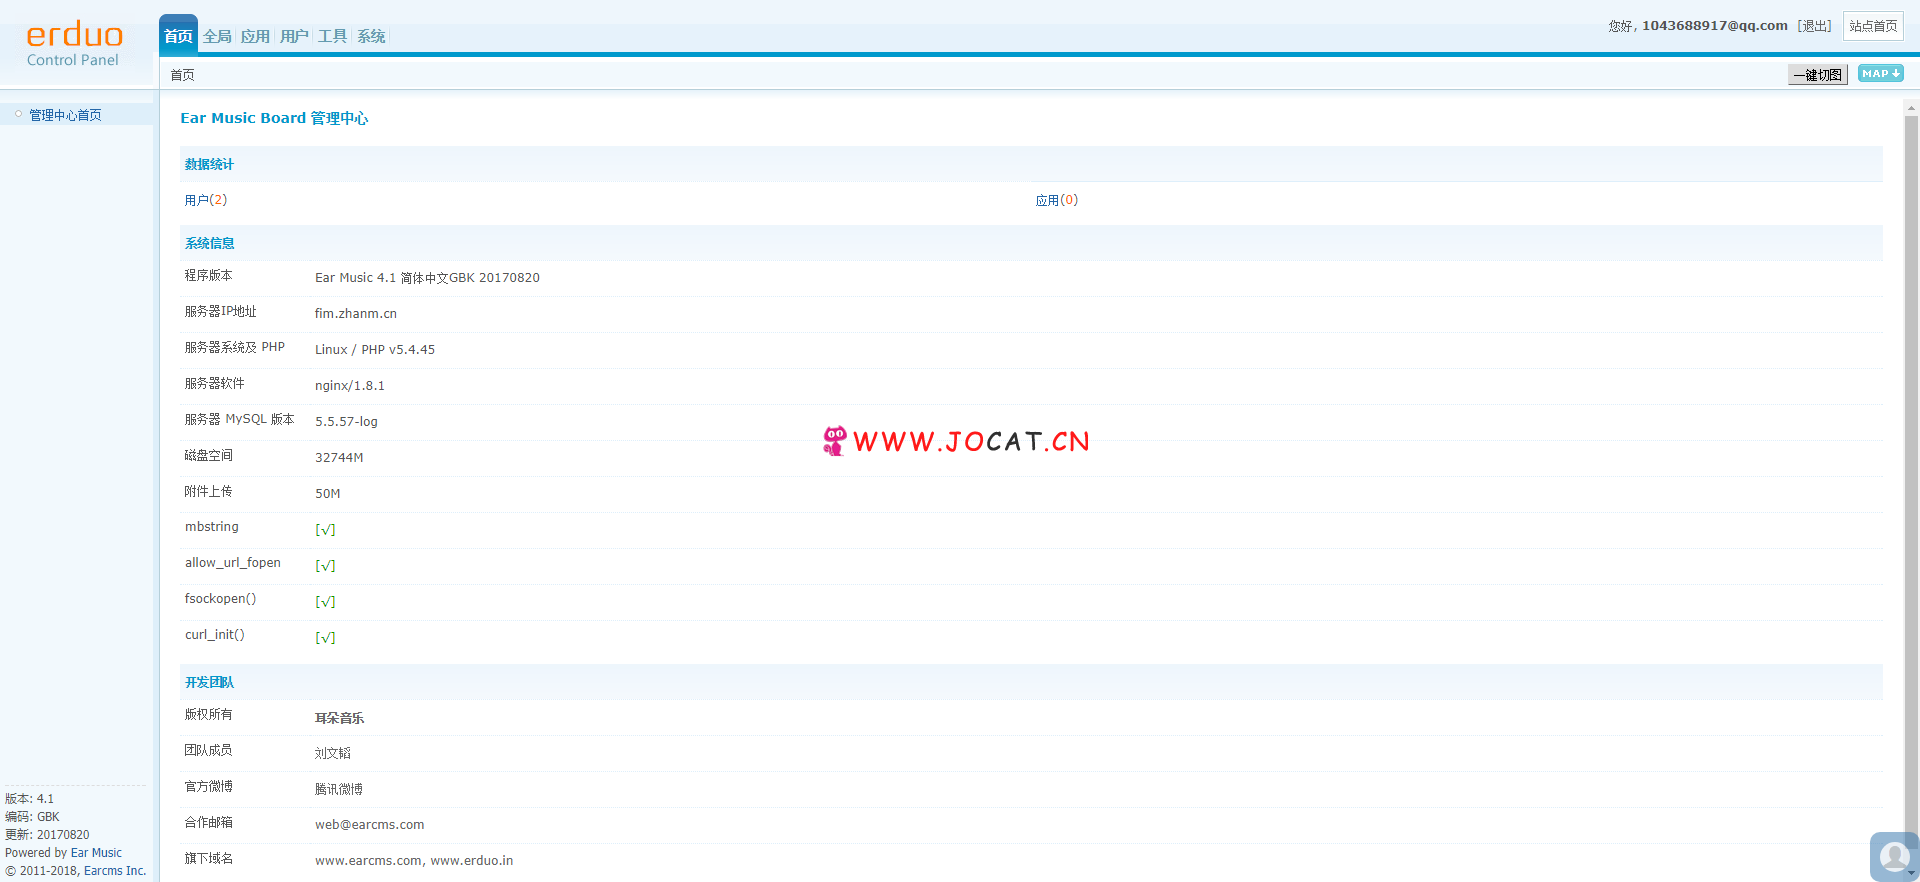Click the 合作邮箱 row label

click(208, 822)
